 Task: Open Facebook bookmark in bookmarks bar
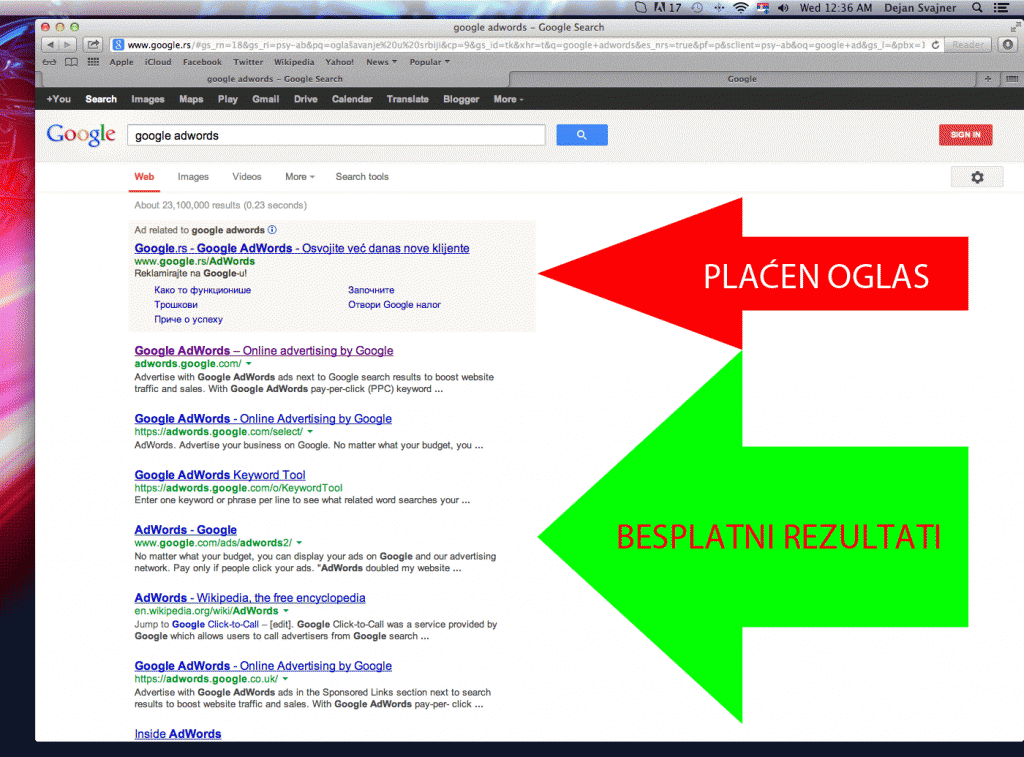point(202,62)
